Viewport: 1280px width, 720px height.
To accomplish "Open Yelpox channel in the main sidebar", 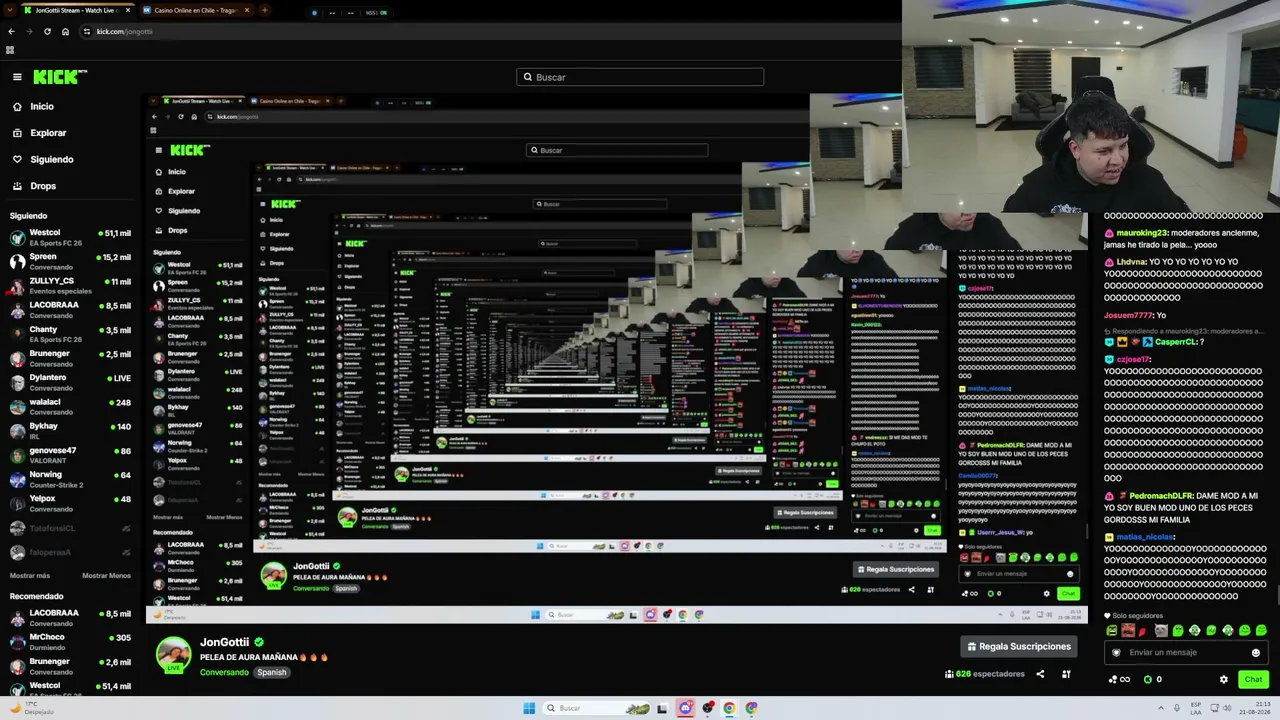I will tap(72, 503).
